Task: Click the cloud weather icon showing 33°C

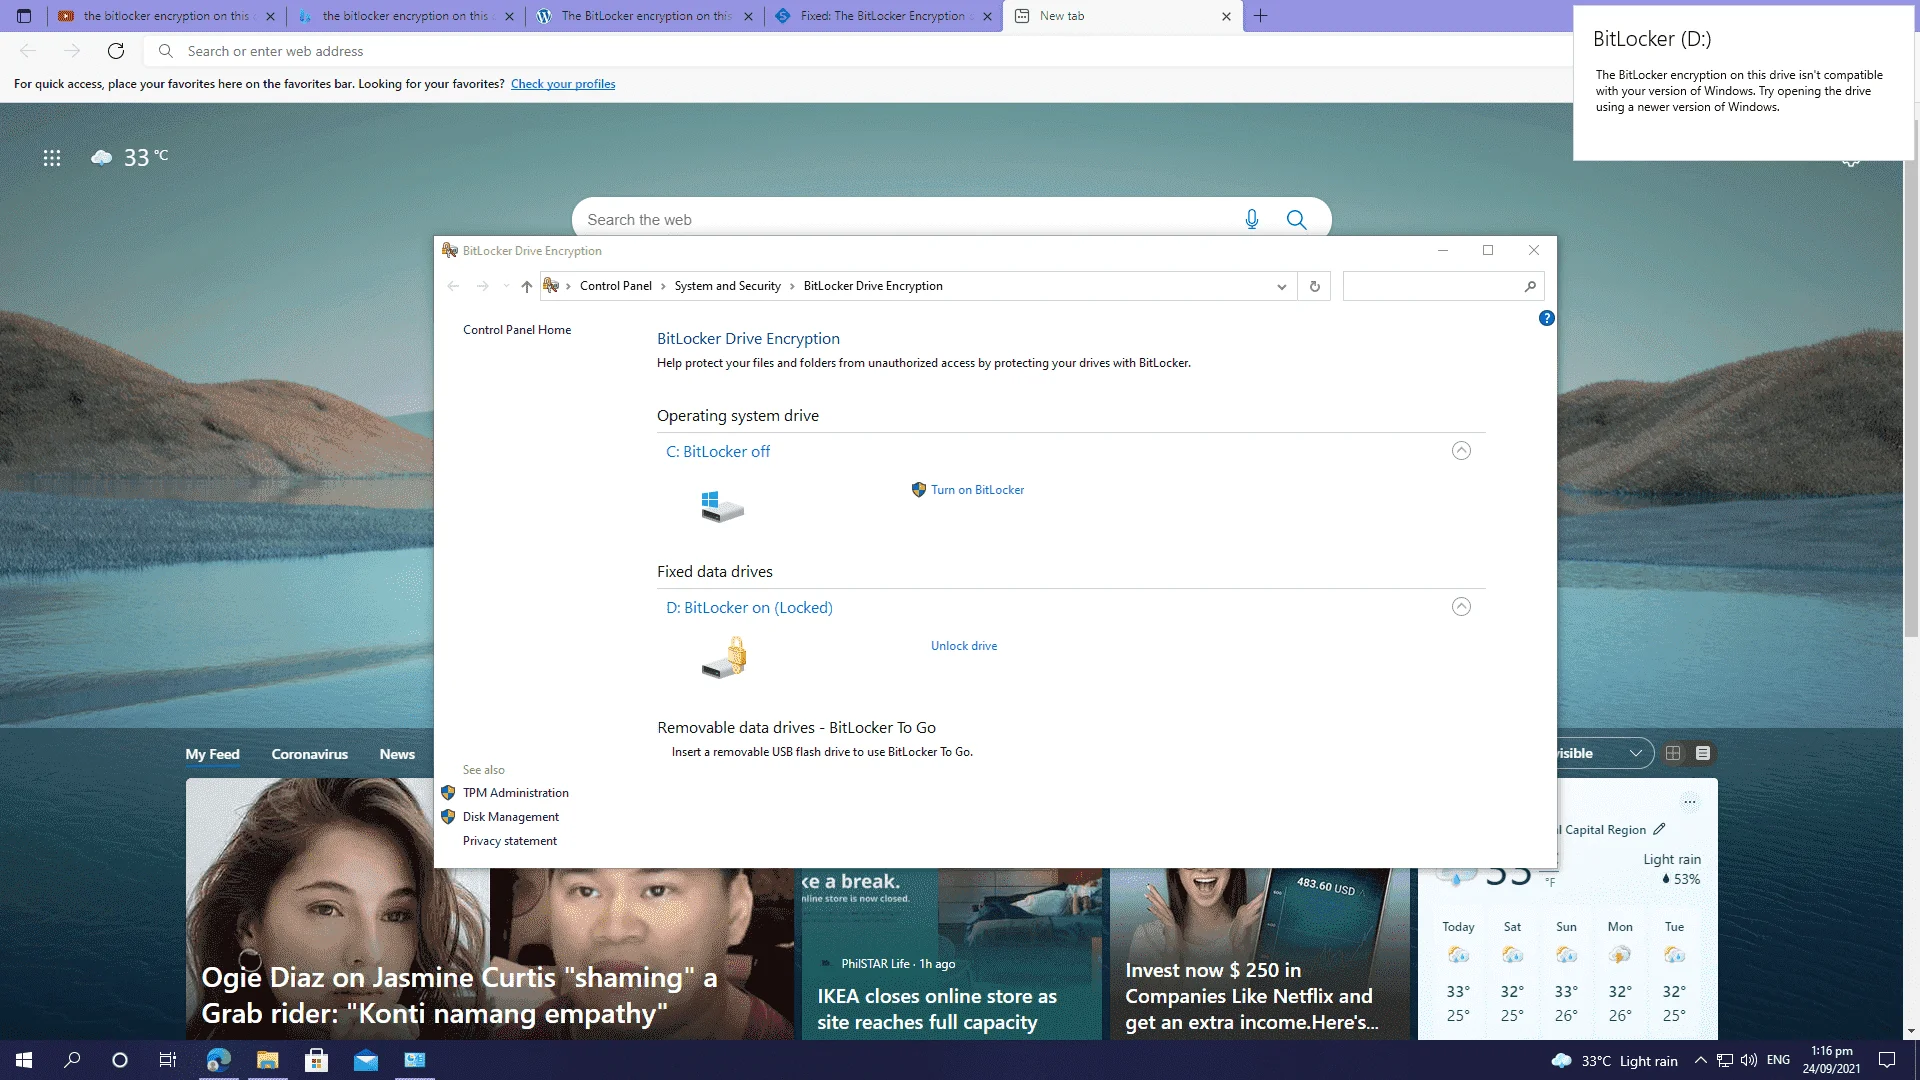Action: coord(101,157)
